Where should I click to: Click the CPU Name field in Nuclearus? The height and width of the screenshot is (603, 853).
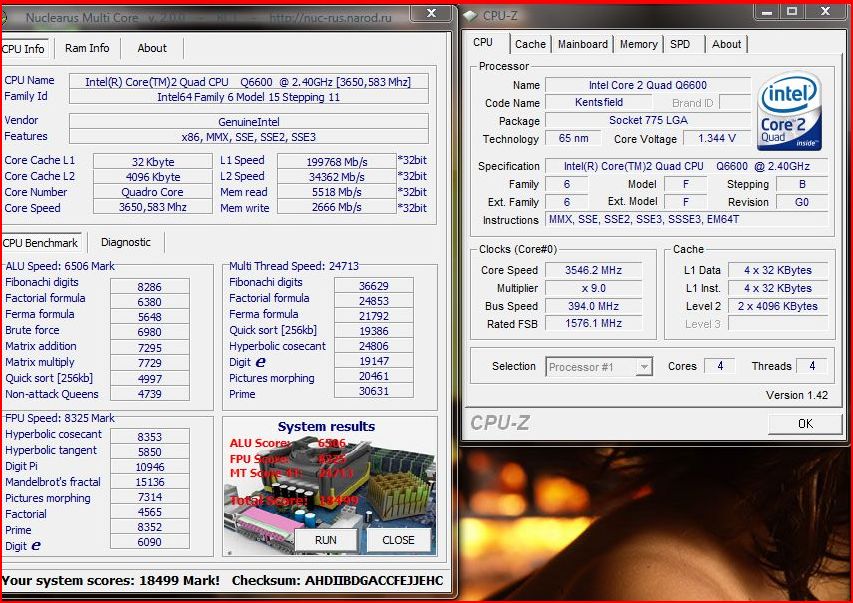(249, 82)
